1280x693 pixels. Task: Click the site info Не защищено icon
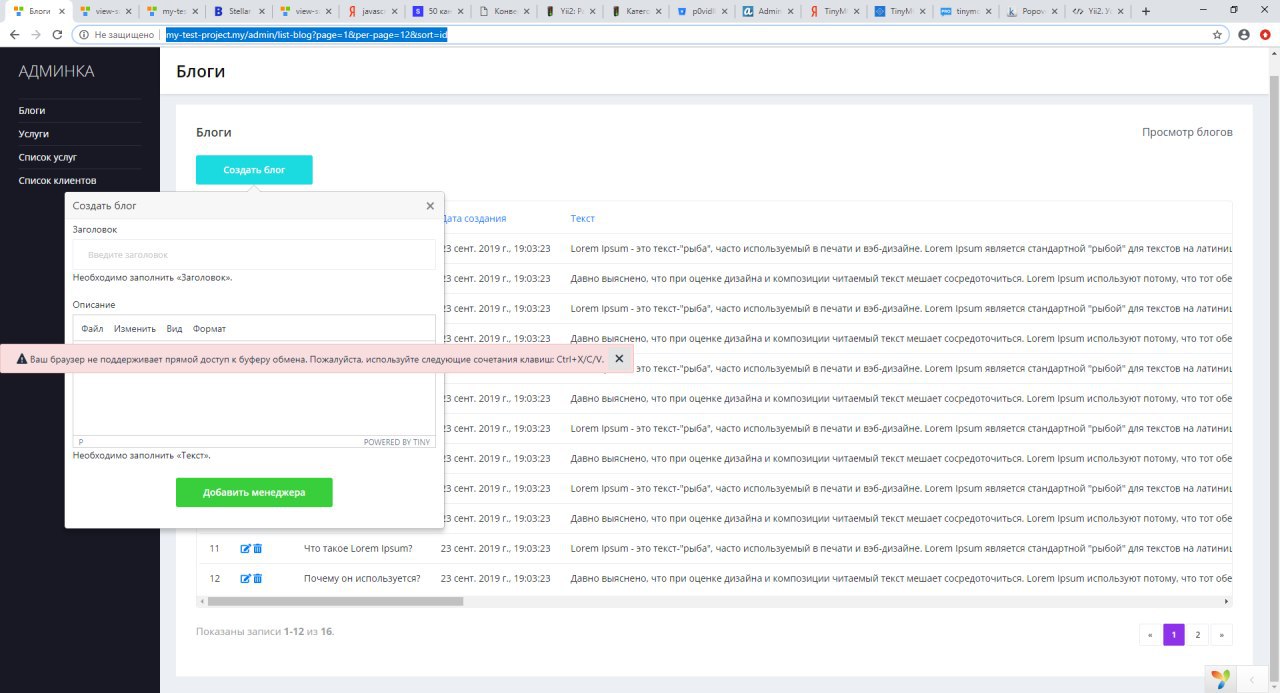click(84, 34)
